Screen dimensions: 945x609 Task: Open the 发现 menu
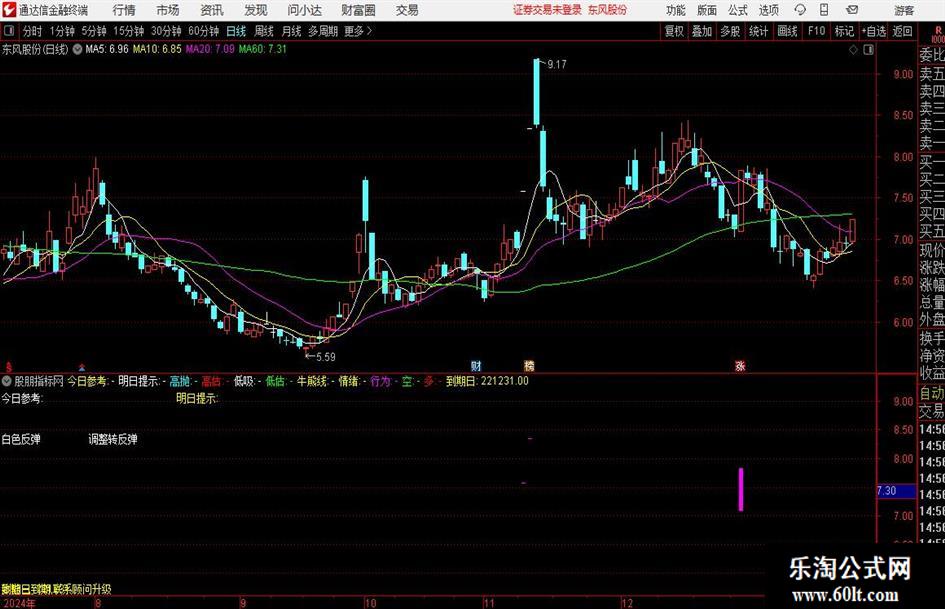click(256, 10)
